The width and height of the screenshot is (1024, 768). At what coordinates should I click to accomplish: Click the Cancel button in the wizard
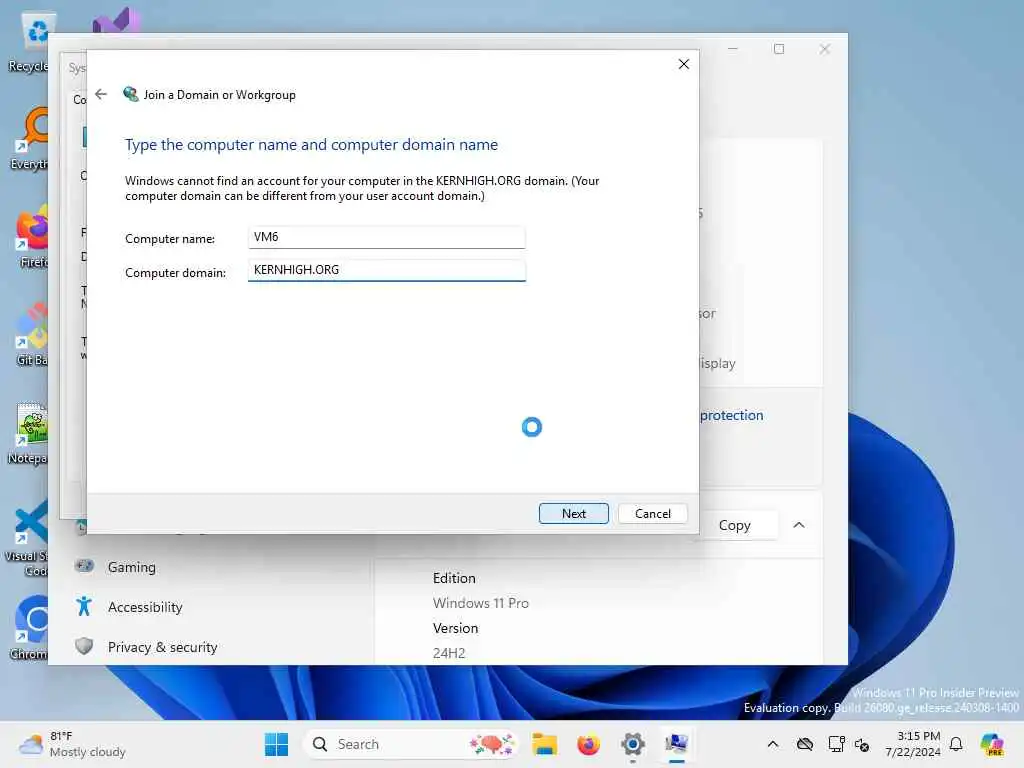click(x=652, y=513)
